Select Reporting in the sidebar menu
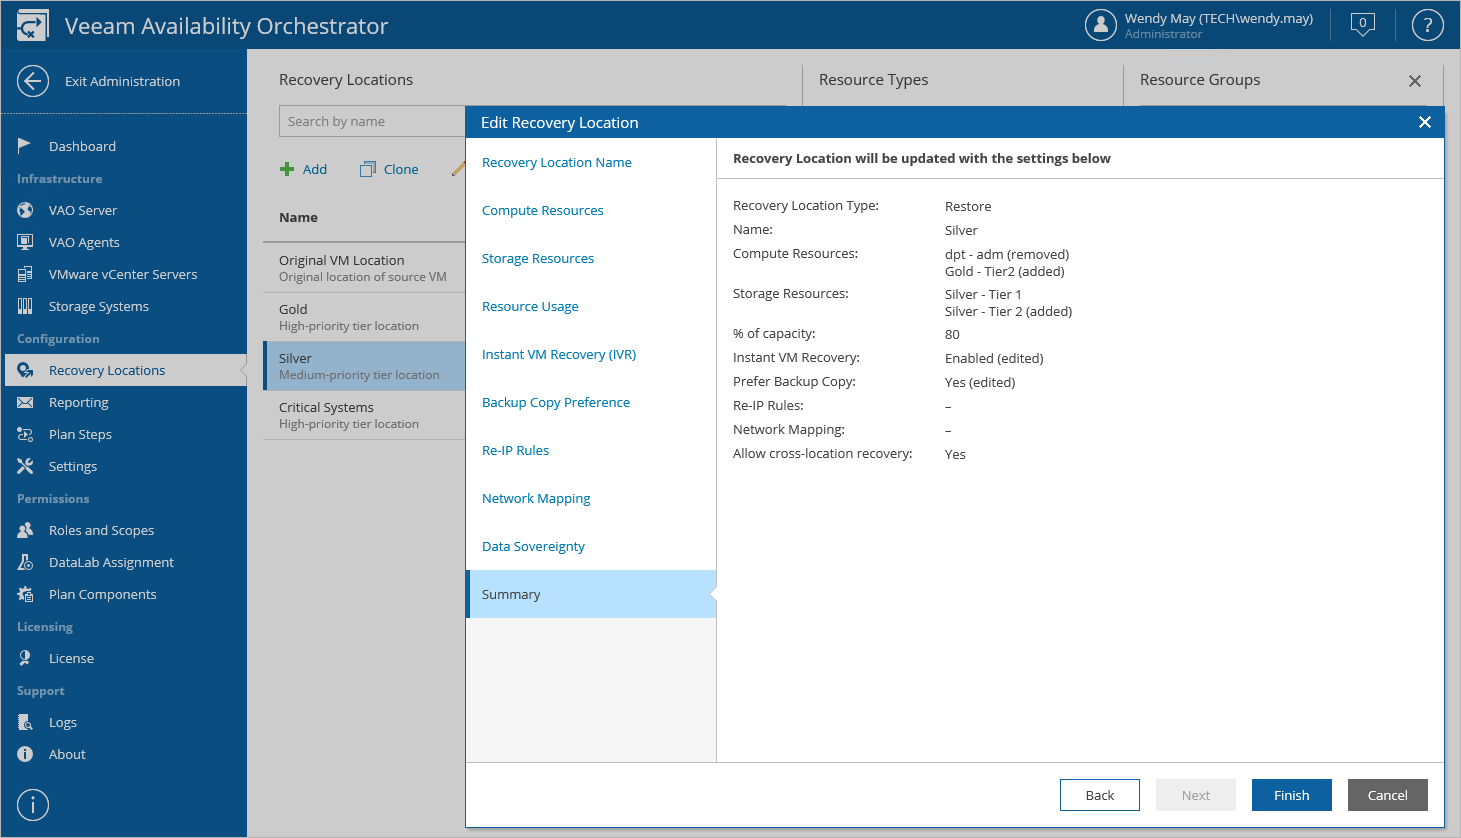The height and width of the screenshot is (838, 1461). pos(78,402)
